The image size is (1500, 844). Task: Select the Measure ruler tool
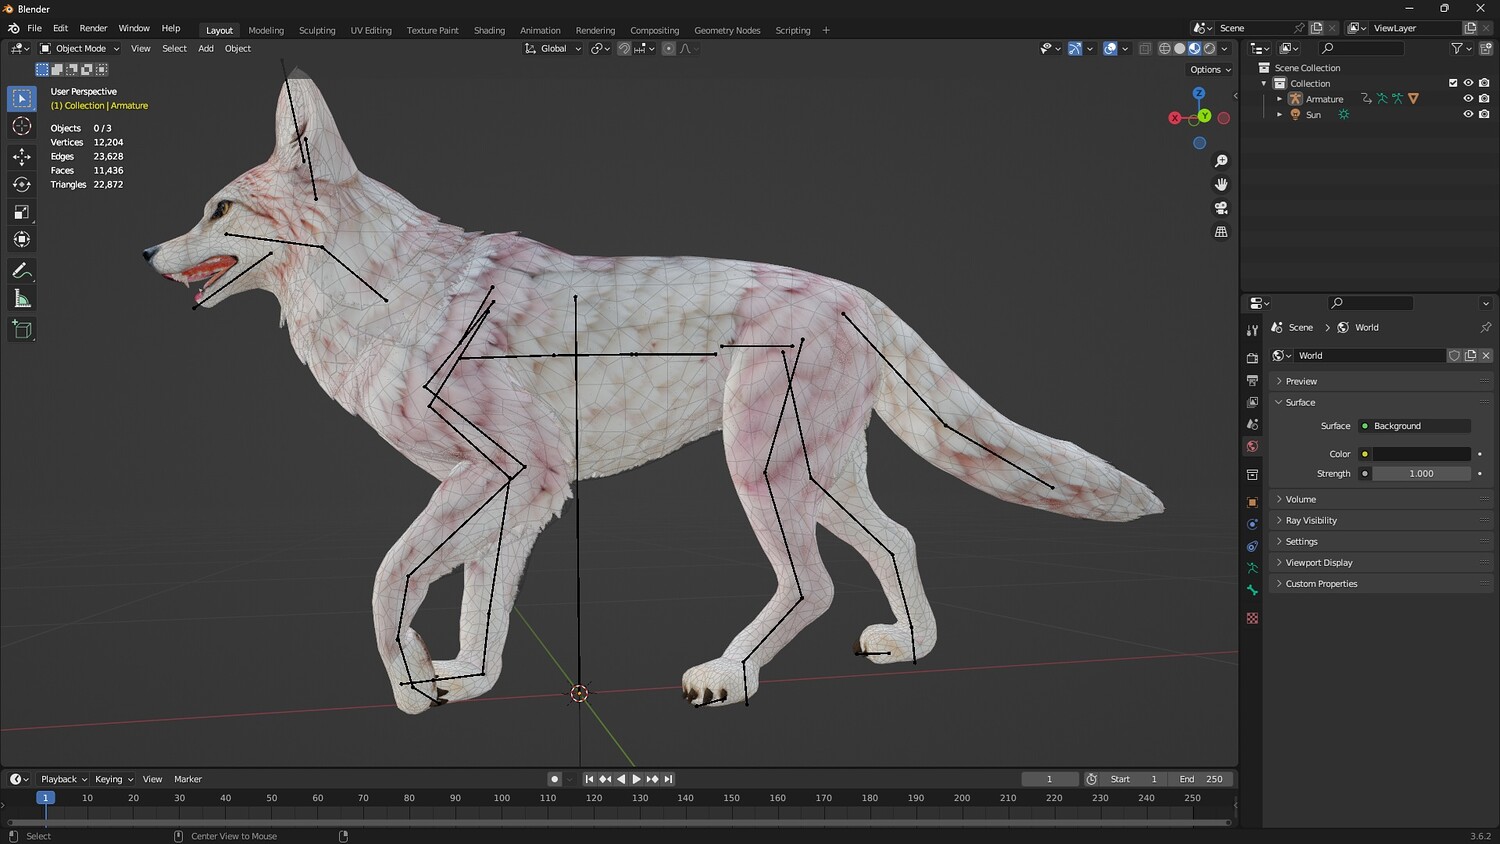coord(22,299)
